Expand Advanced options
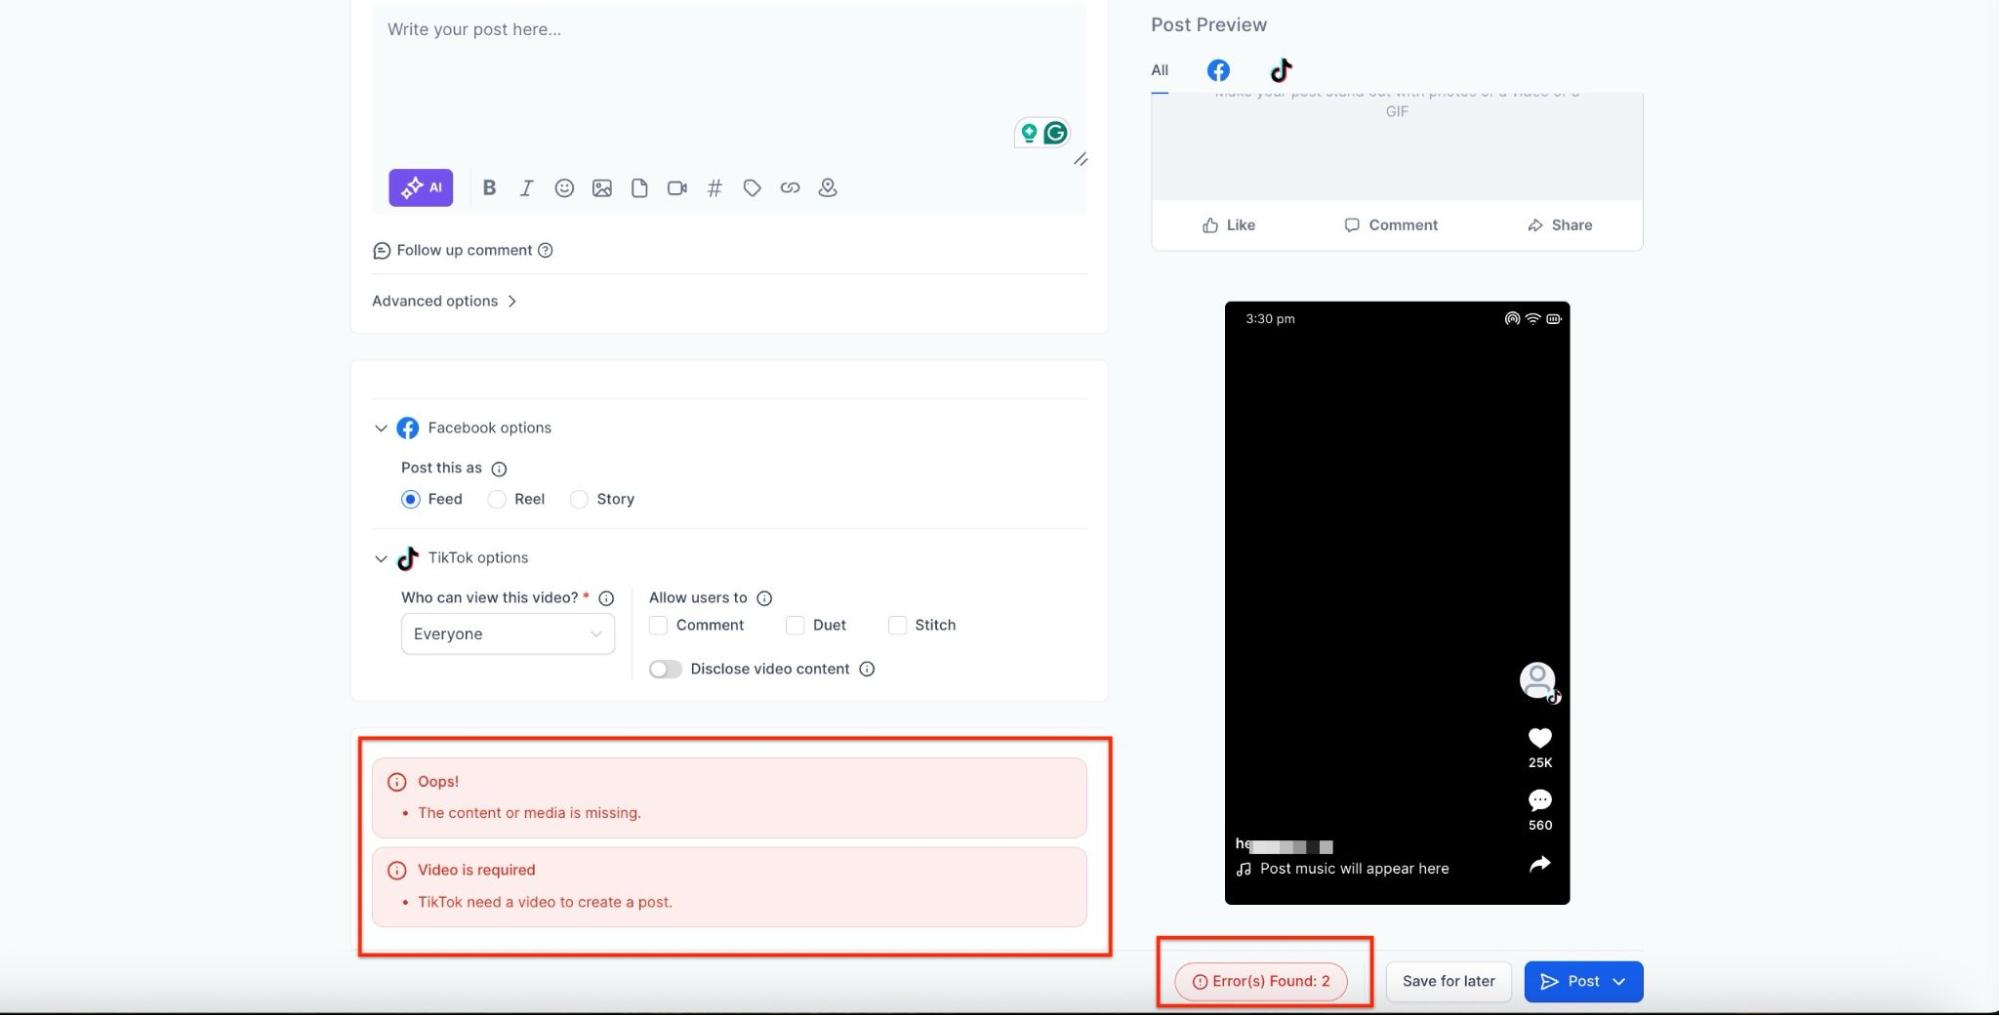 tap(444, 301)
